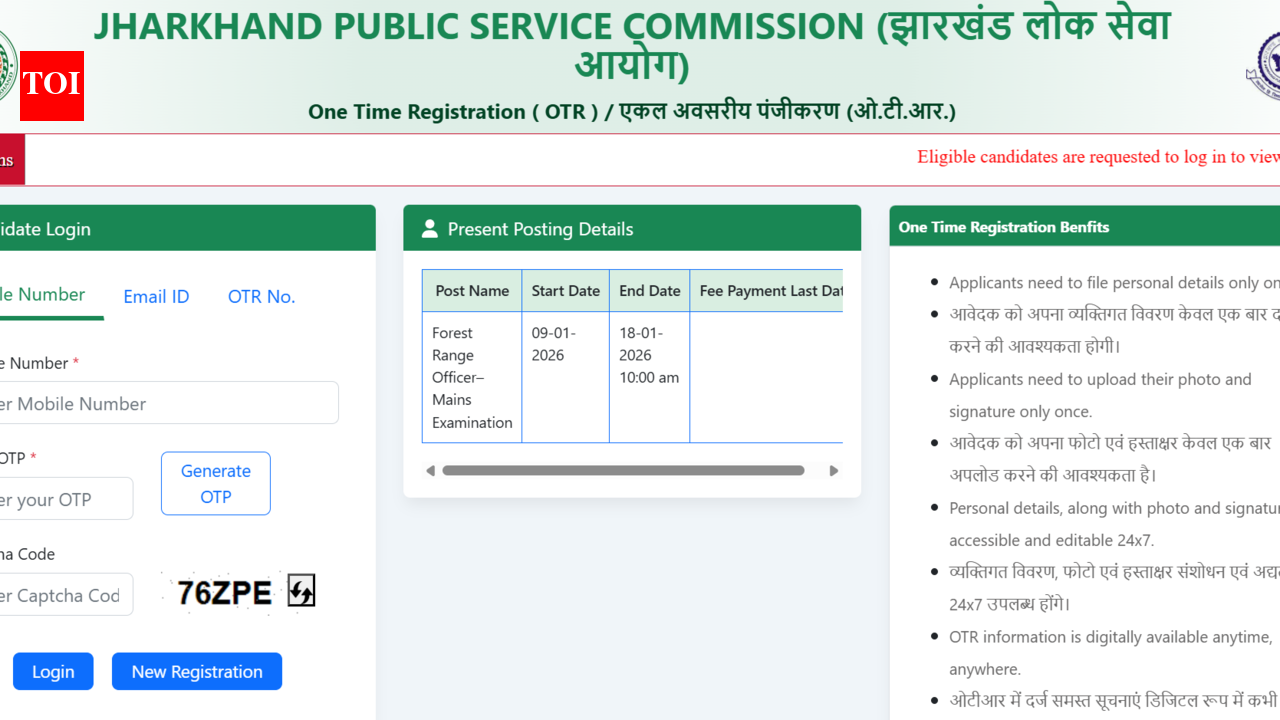This screenshot has height=720, width=1280.
Task: Click the scrolling eligible candidates notice link
Action: [x=1097, y=157]
